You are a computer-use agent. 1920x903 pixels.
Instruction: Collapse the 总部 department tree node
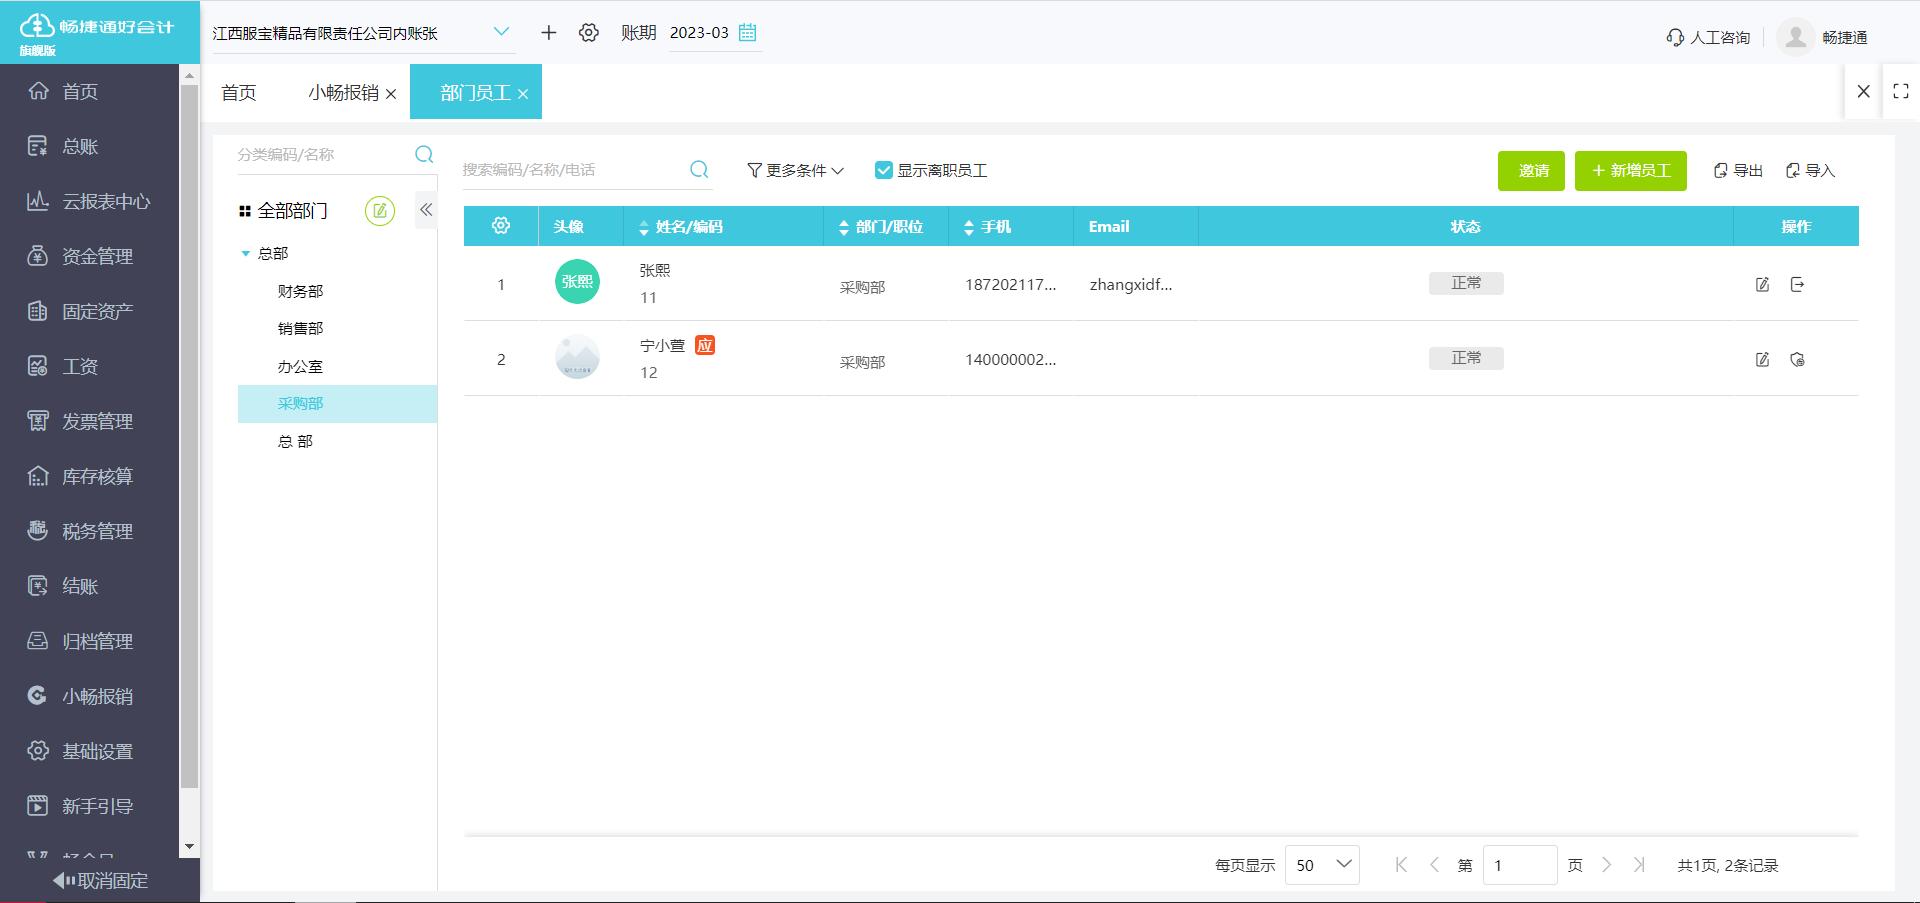point(245,253)
